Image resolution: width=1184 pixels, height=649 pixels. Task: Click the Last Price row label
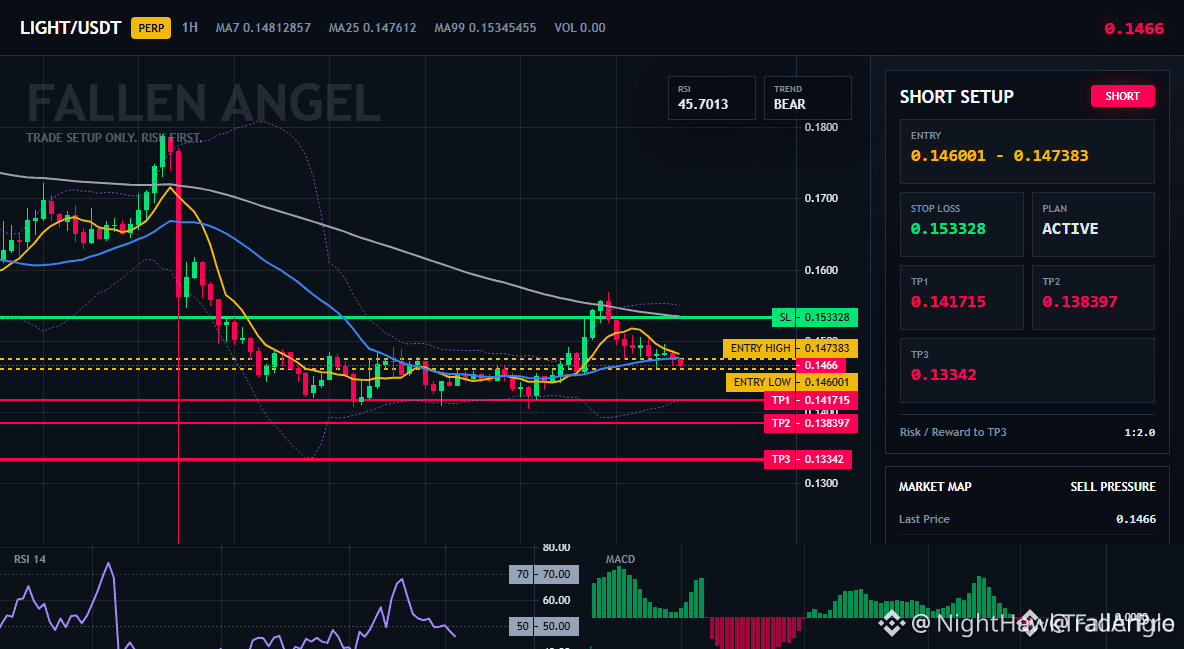tap(924, 519)
